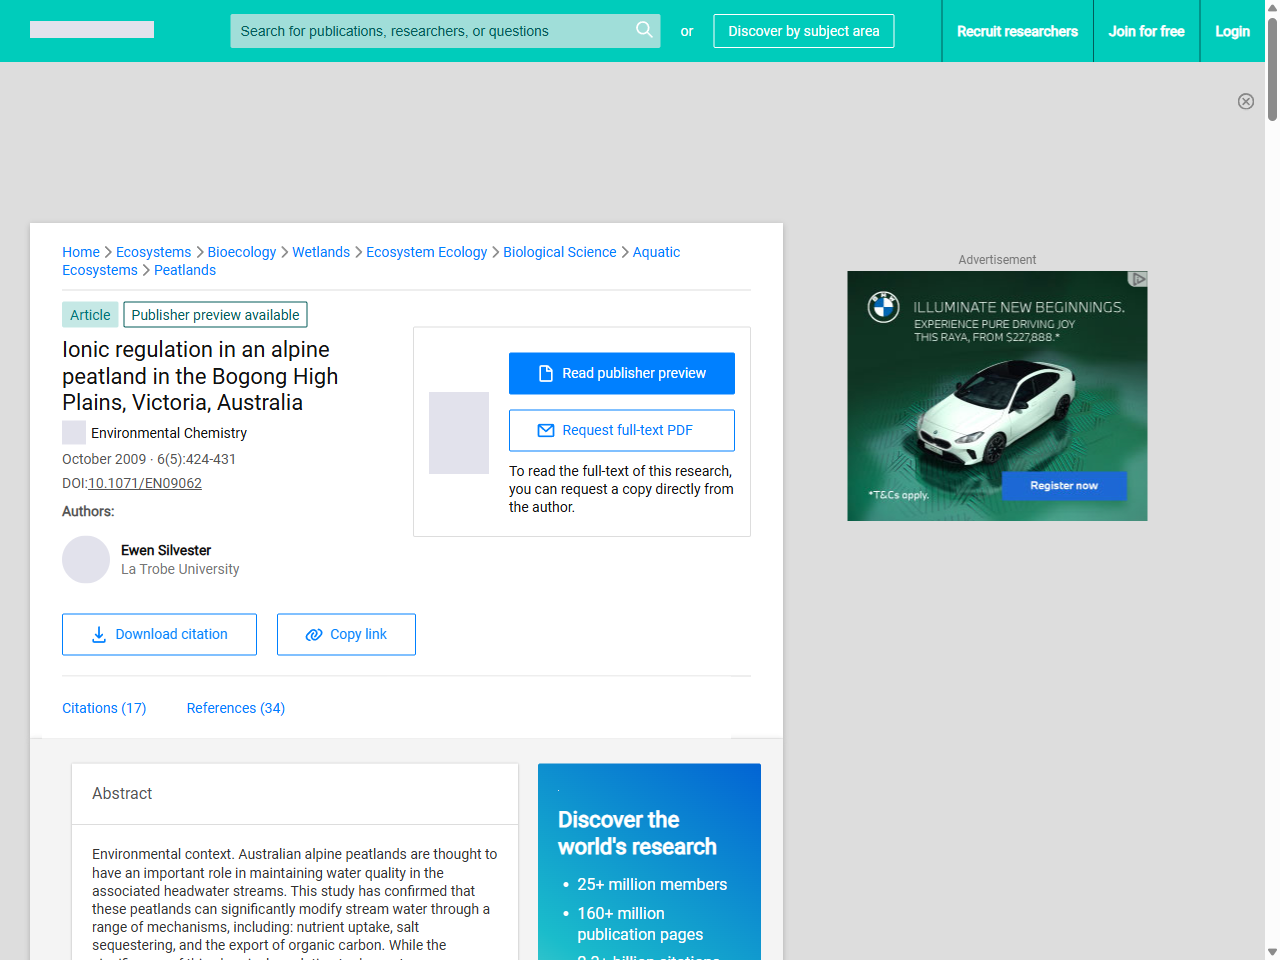Click Register now on BMW advertisement
Viewport: 1280px width, 960px height.
coord(1064,486)
